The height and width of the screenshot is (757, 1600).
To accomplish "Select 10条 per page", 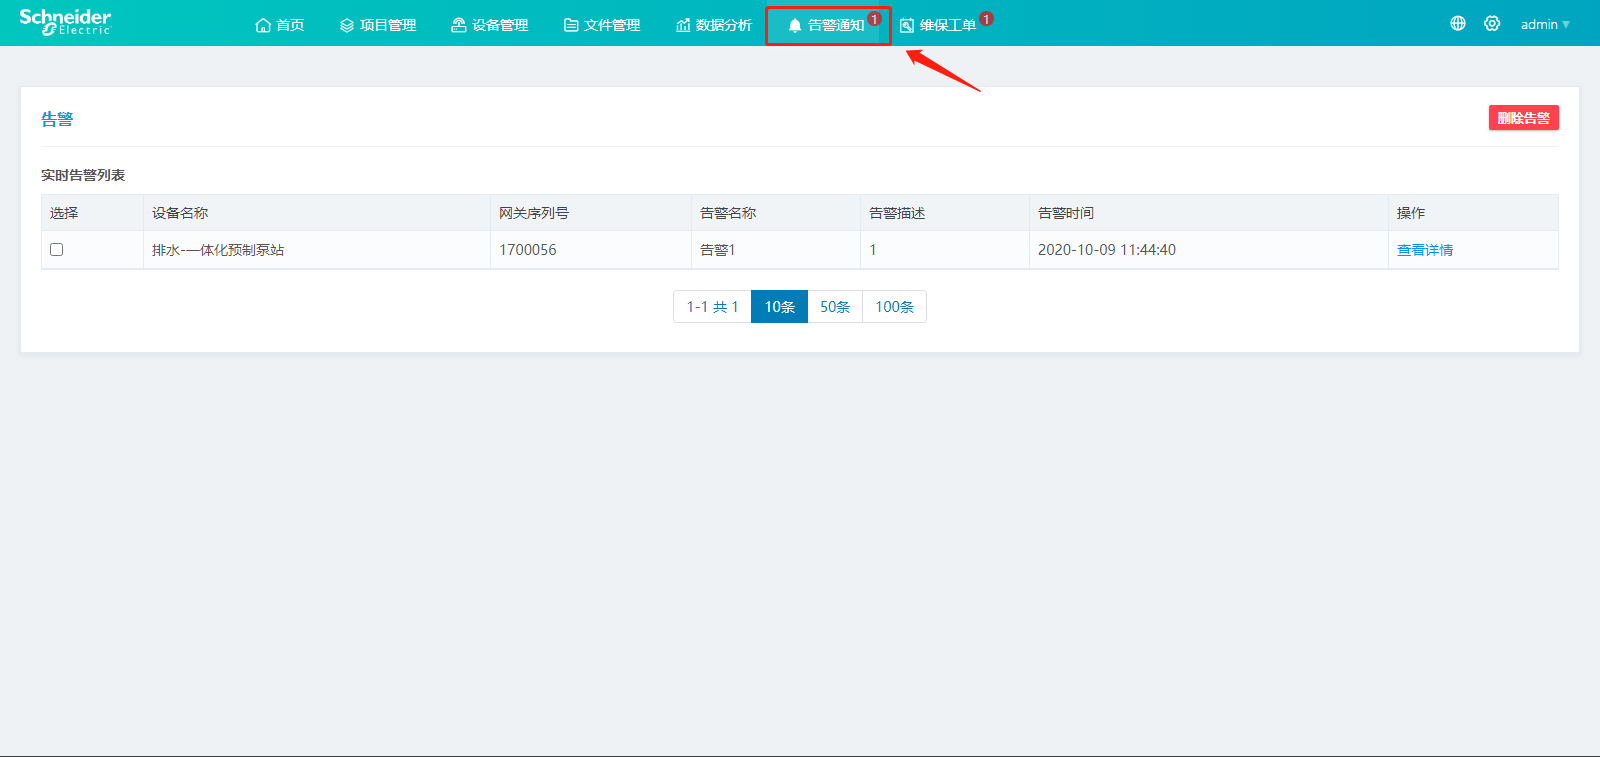I will click(x=780, y=307).
